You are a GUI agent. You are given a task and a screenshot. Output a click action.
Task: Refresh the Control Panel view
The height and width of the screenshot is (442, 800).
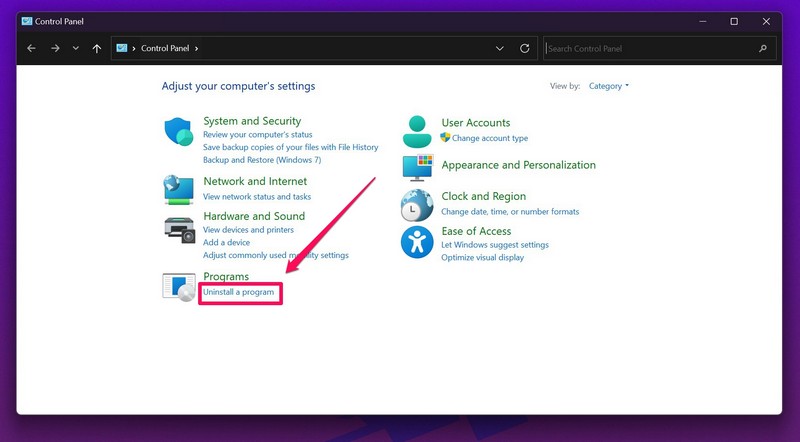point(525,48)
